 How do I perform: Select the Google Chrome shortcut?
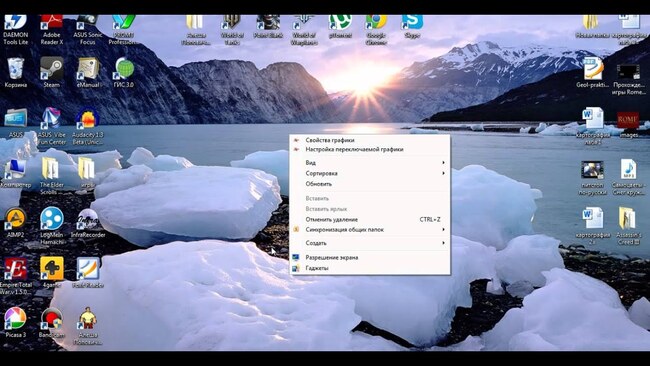pyautogui.click(x=376, y=29)
